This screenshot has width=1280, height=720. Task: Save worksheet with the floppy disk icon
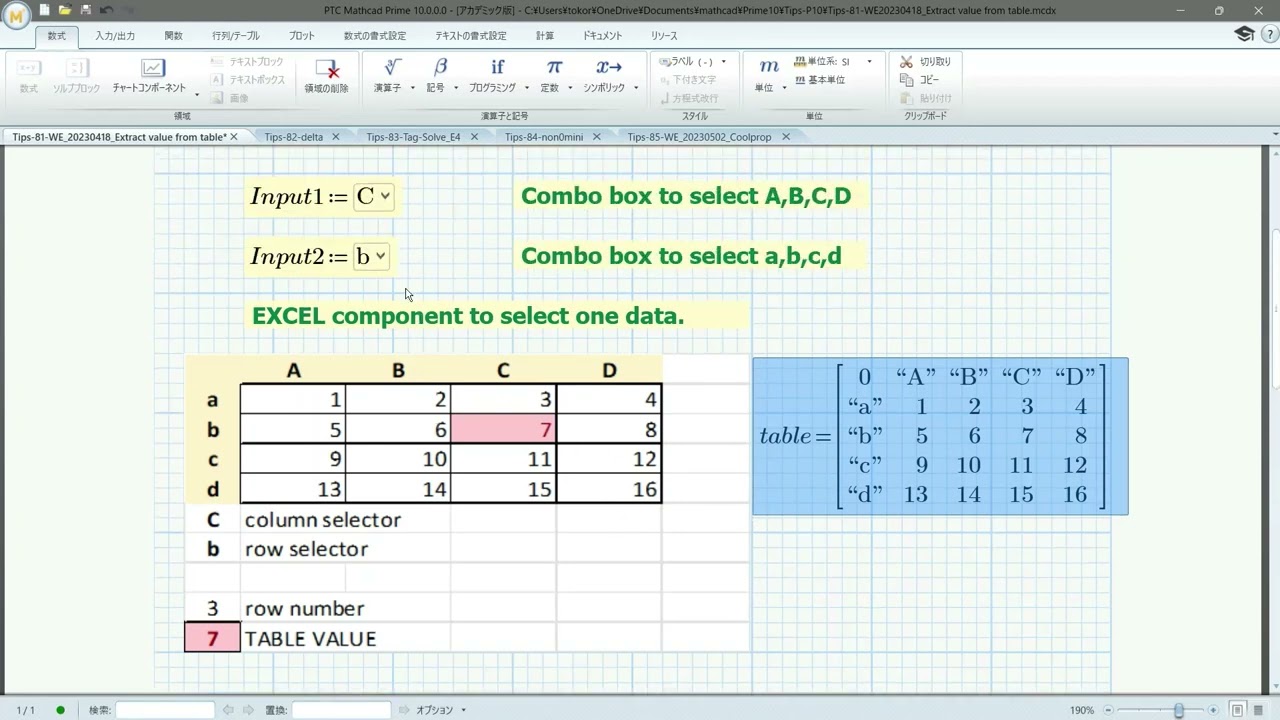pyautogui.click(x=86, y=10)
